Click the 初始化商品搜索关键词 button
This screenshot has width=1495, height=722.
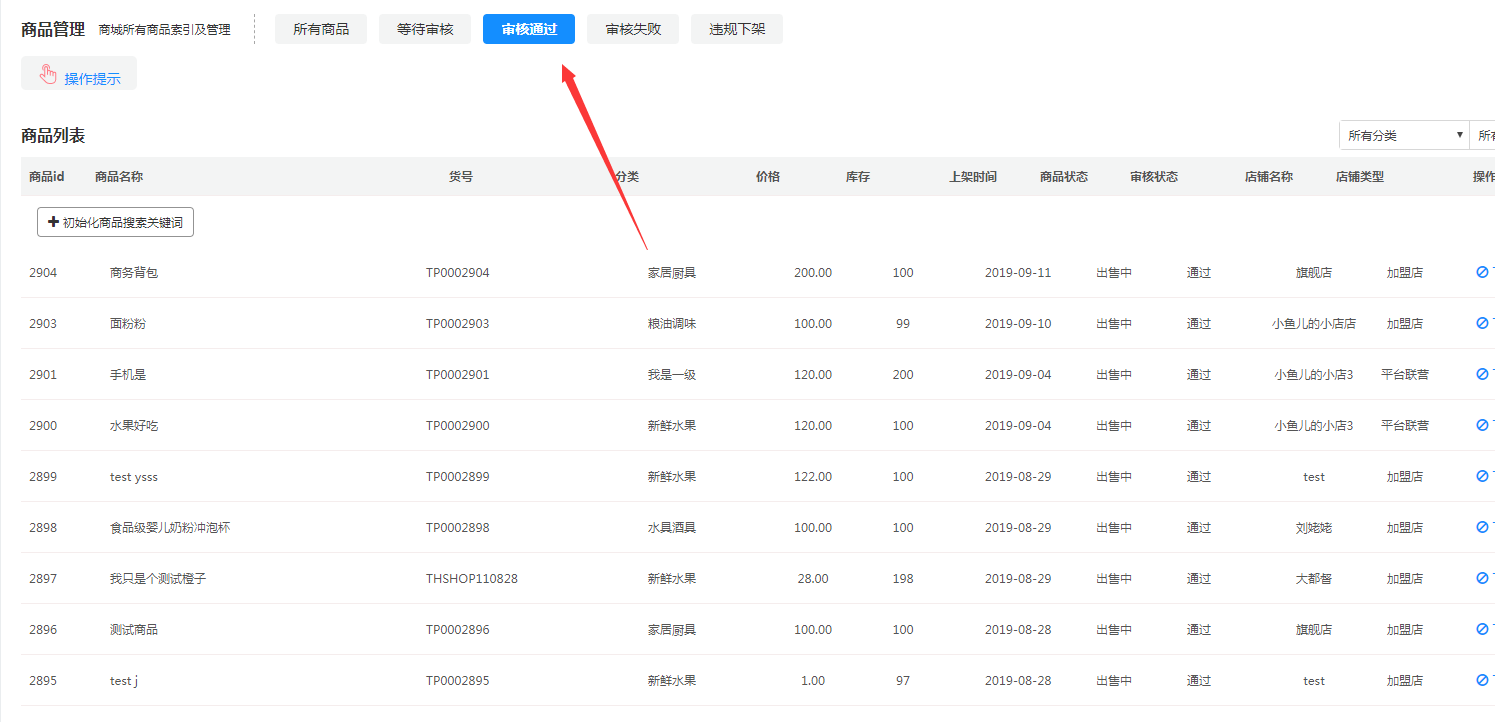(115, 222)
